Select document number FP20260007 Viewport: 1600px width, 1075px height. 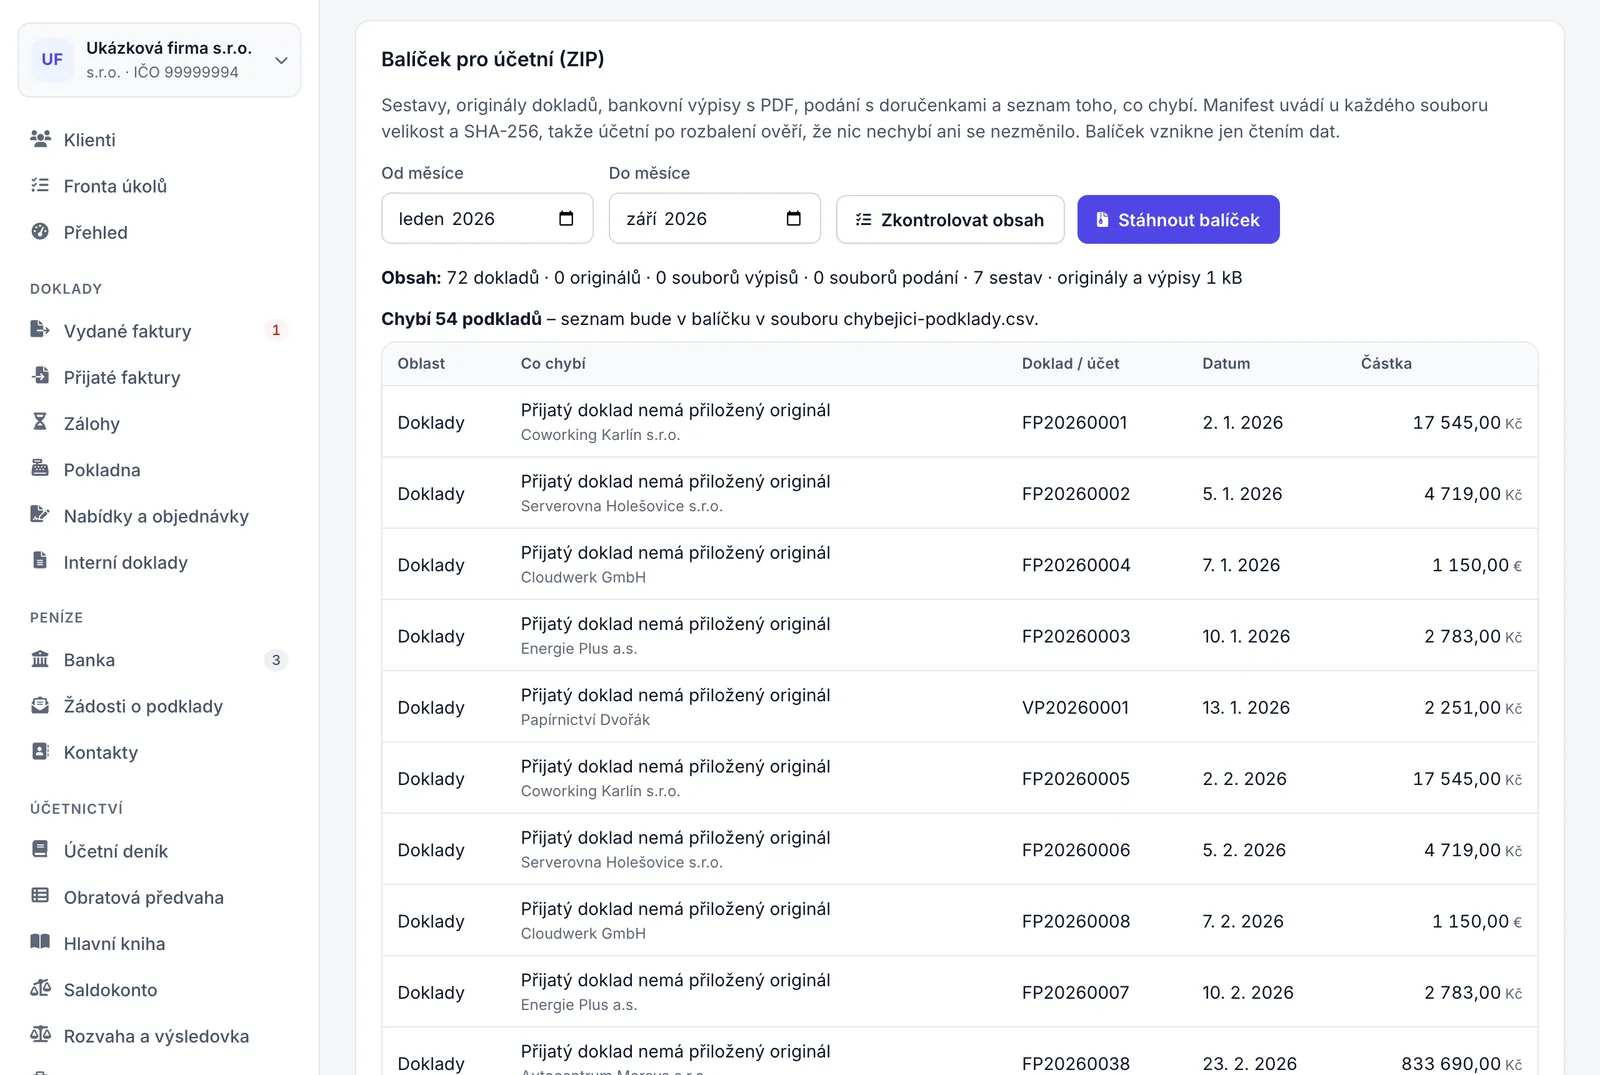(x=1075, y=993)
